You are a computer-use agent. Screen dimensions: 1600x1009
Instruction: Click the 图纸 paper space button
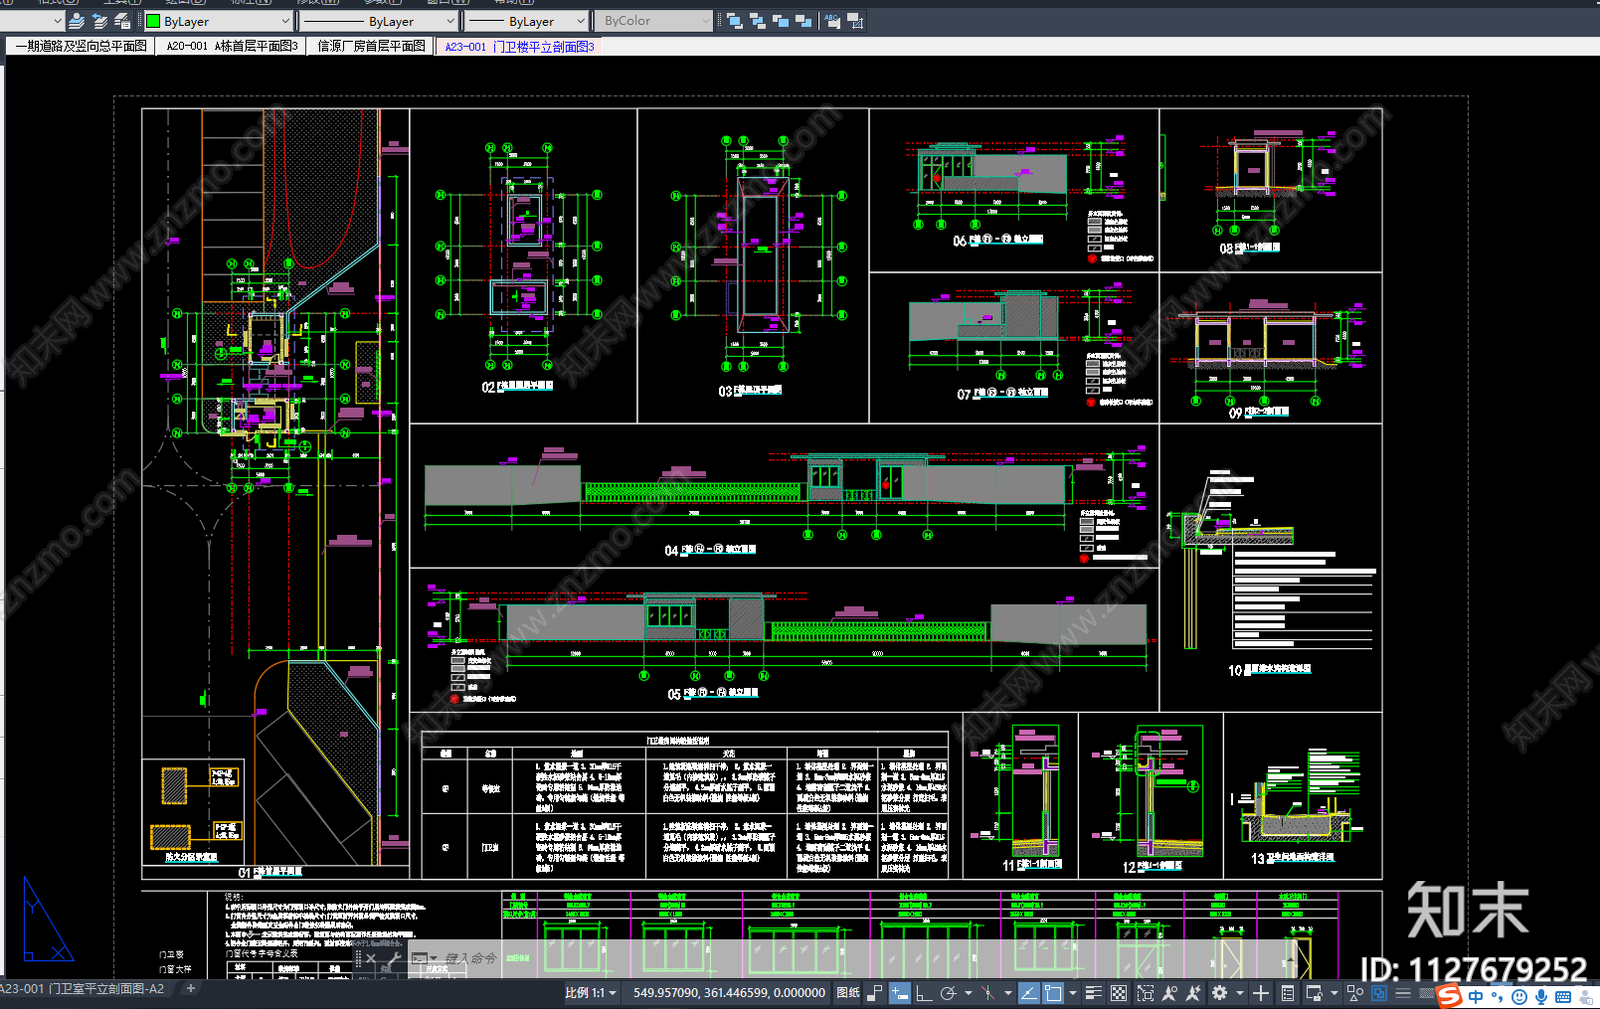click(x=848, y=993)
